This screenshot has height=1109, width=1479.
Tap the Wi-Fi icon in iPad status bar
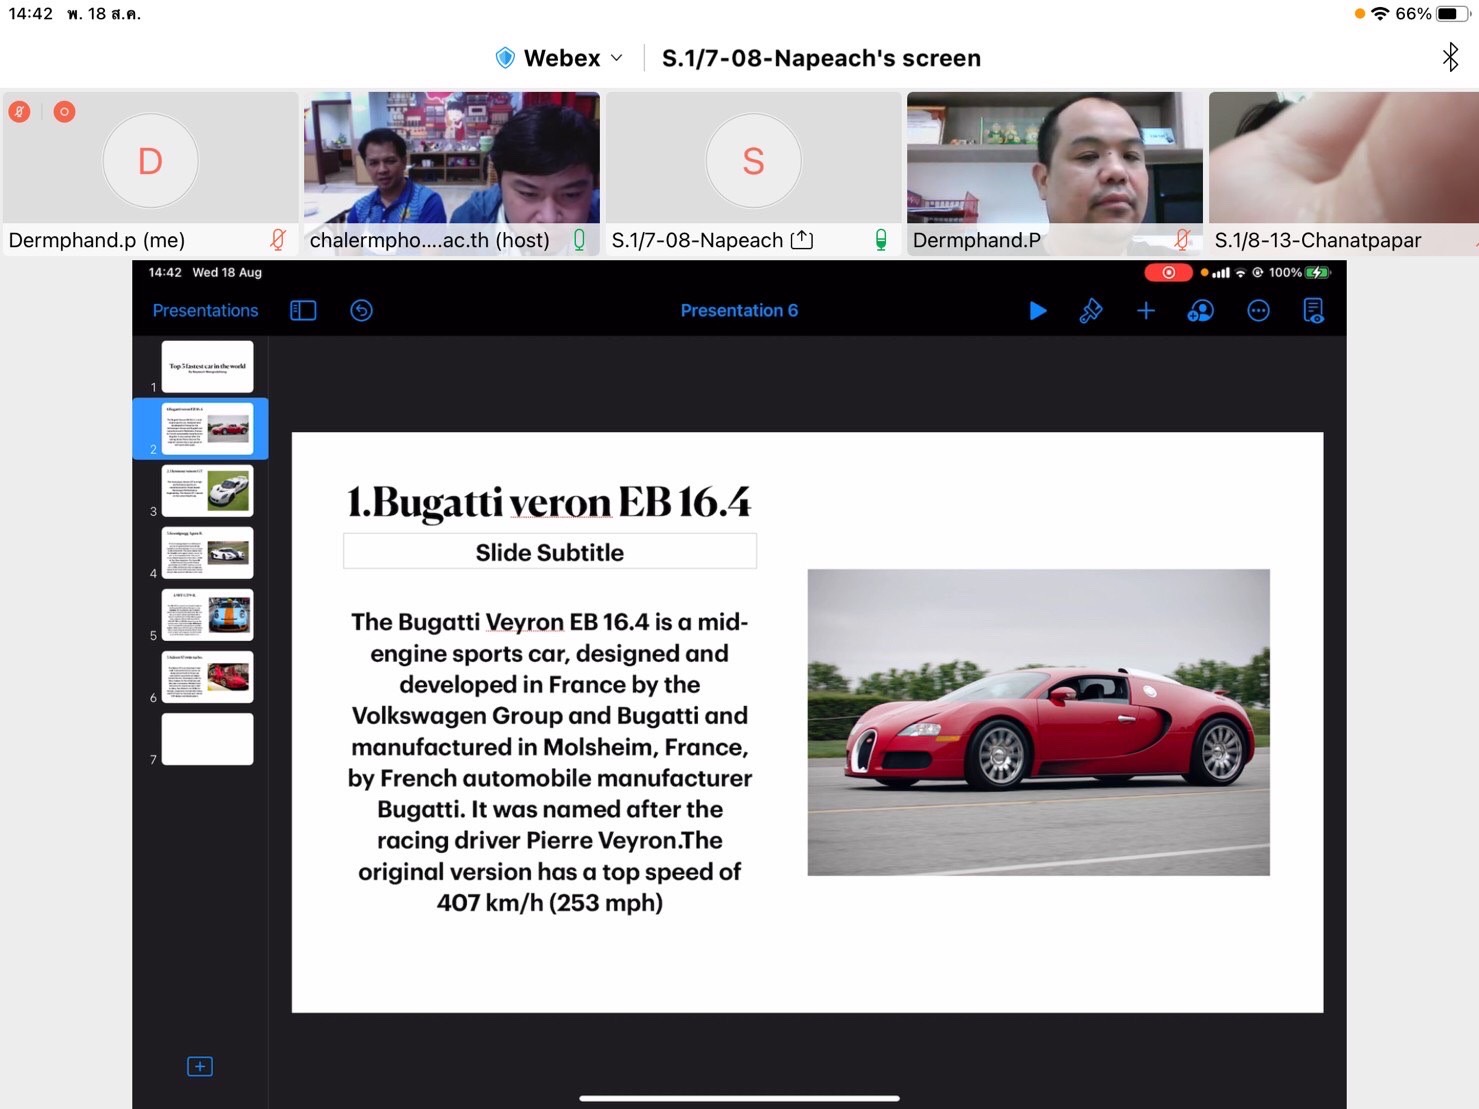pyautogui.click(x=1381, y=14)
